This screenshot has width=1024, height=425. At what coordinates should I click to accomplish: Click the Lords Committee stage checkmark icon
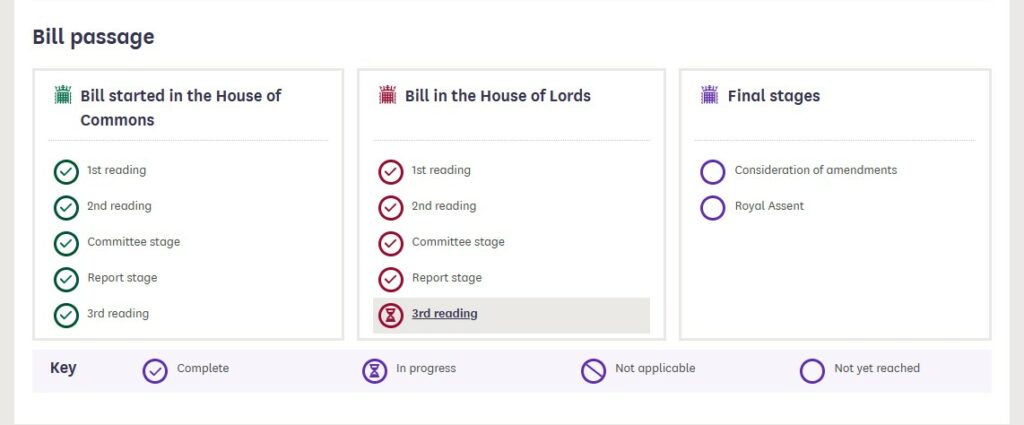click(x=391, y=244)
